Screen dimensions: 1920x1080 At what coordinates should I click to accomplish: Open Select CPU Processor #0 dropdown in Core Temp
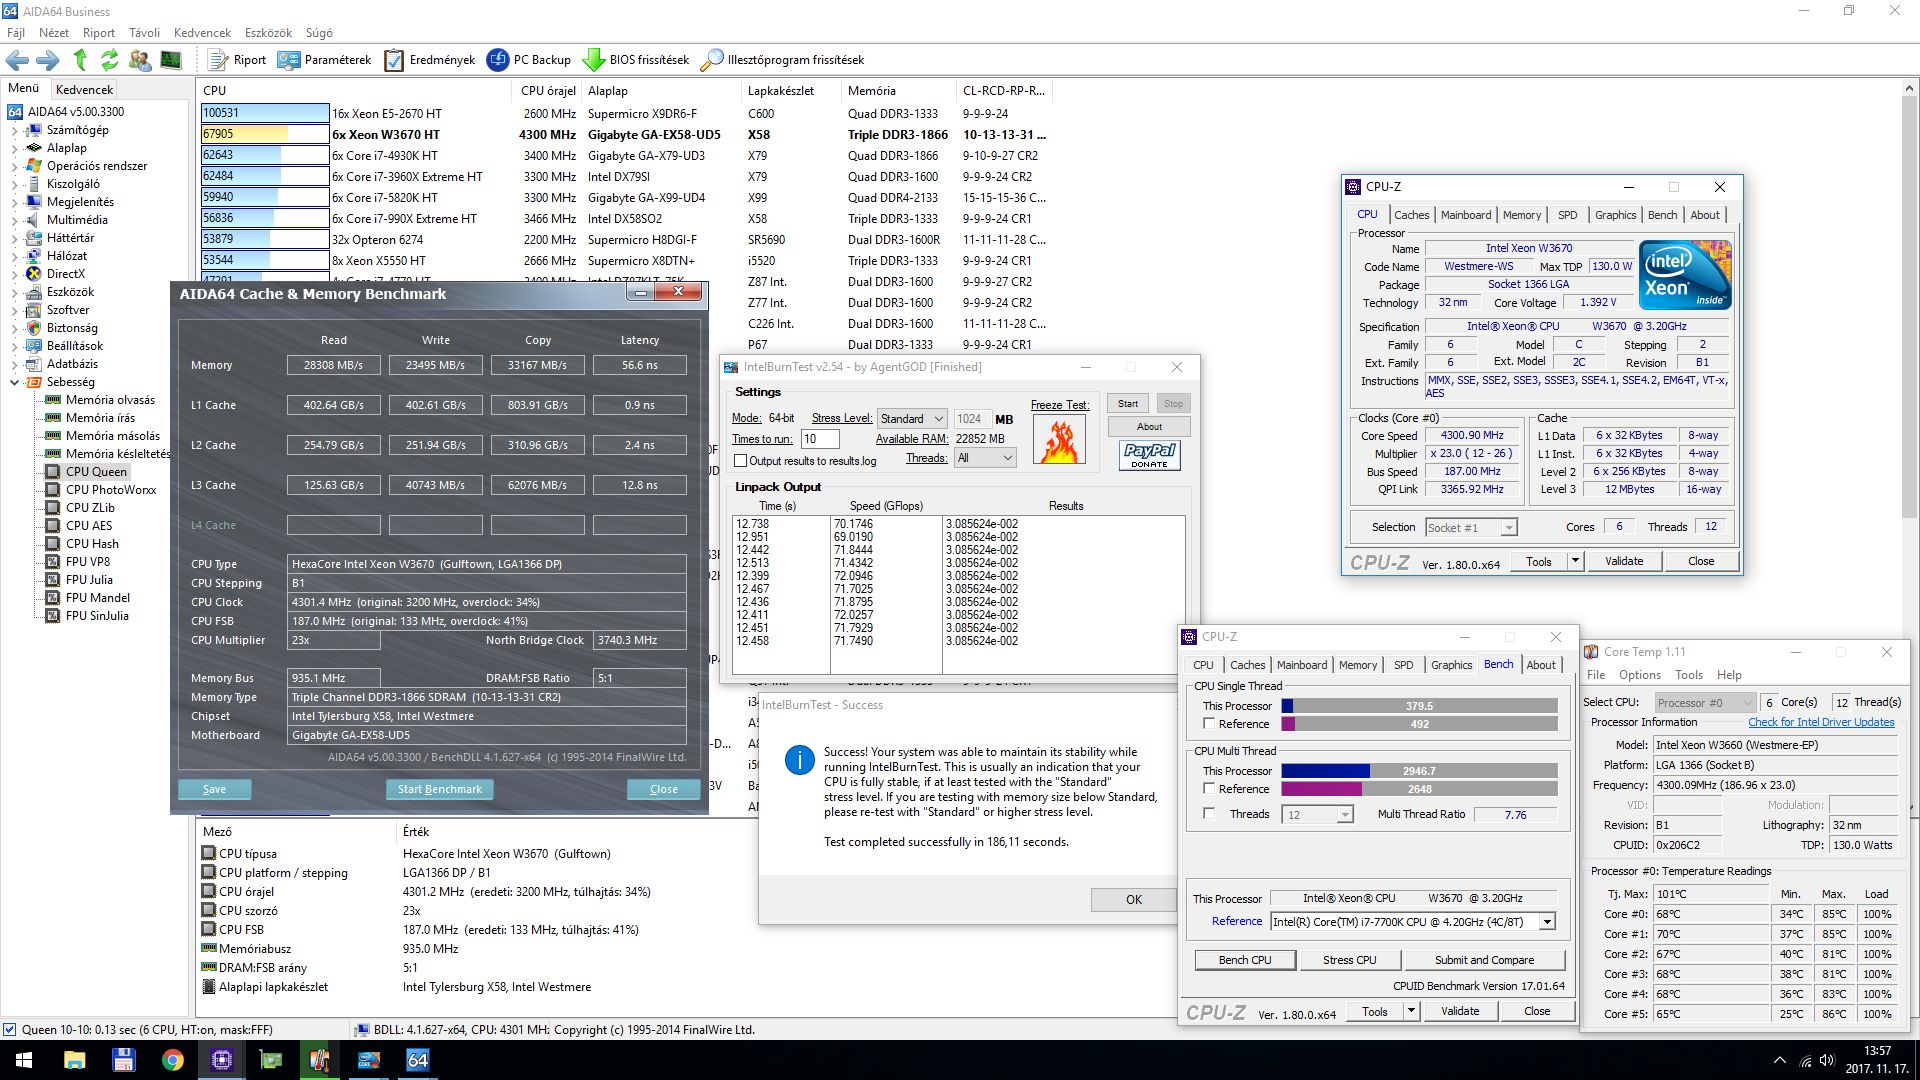[1704, 703]
